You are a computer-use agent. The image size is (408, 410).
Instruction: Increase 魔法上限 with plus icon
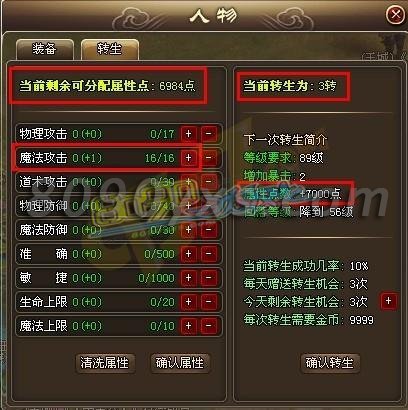click(x=189, y=326)
